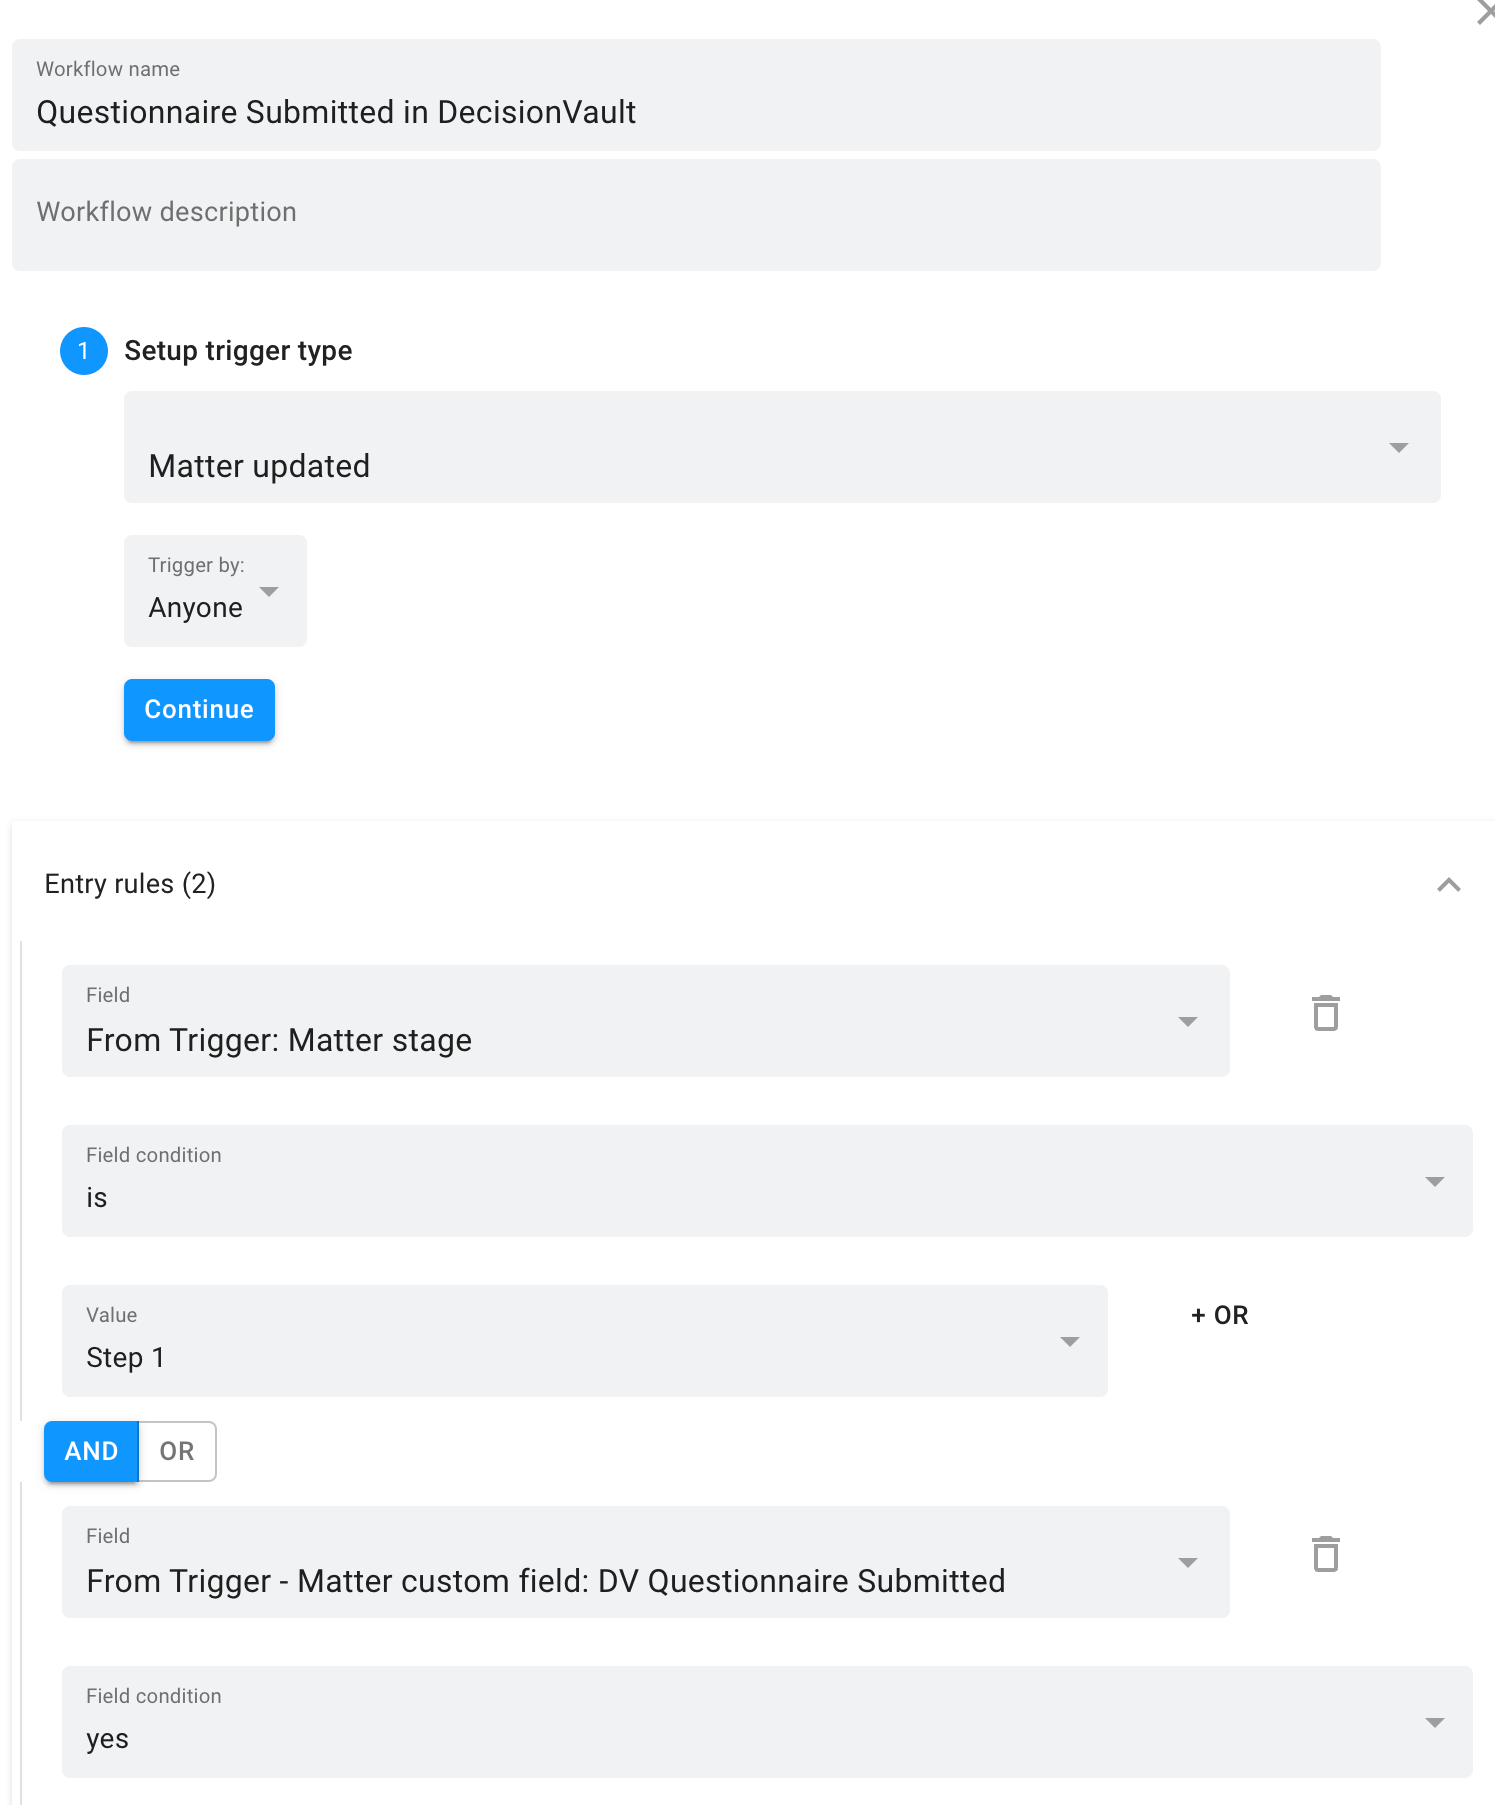Collapse the Entry rules section

[x=1448, y=885]
